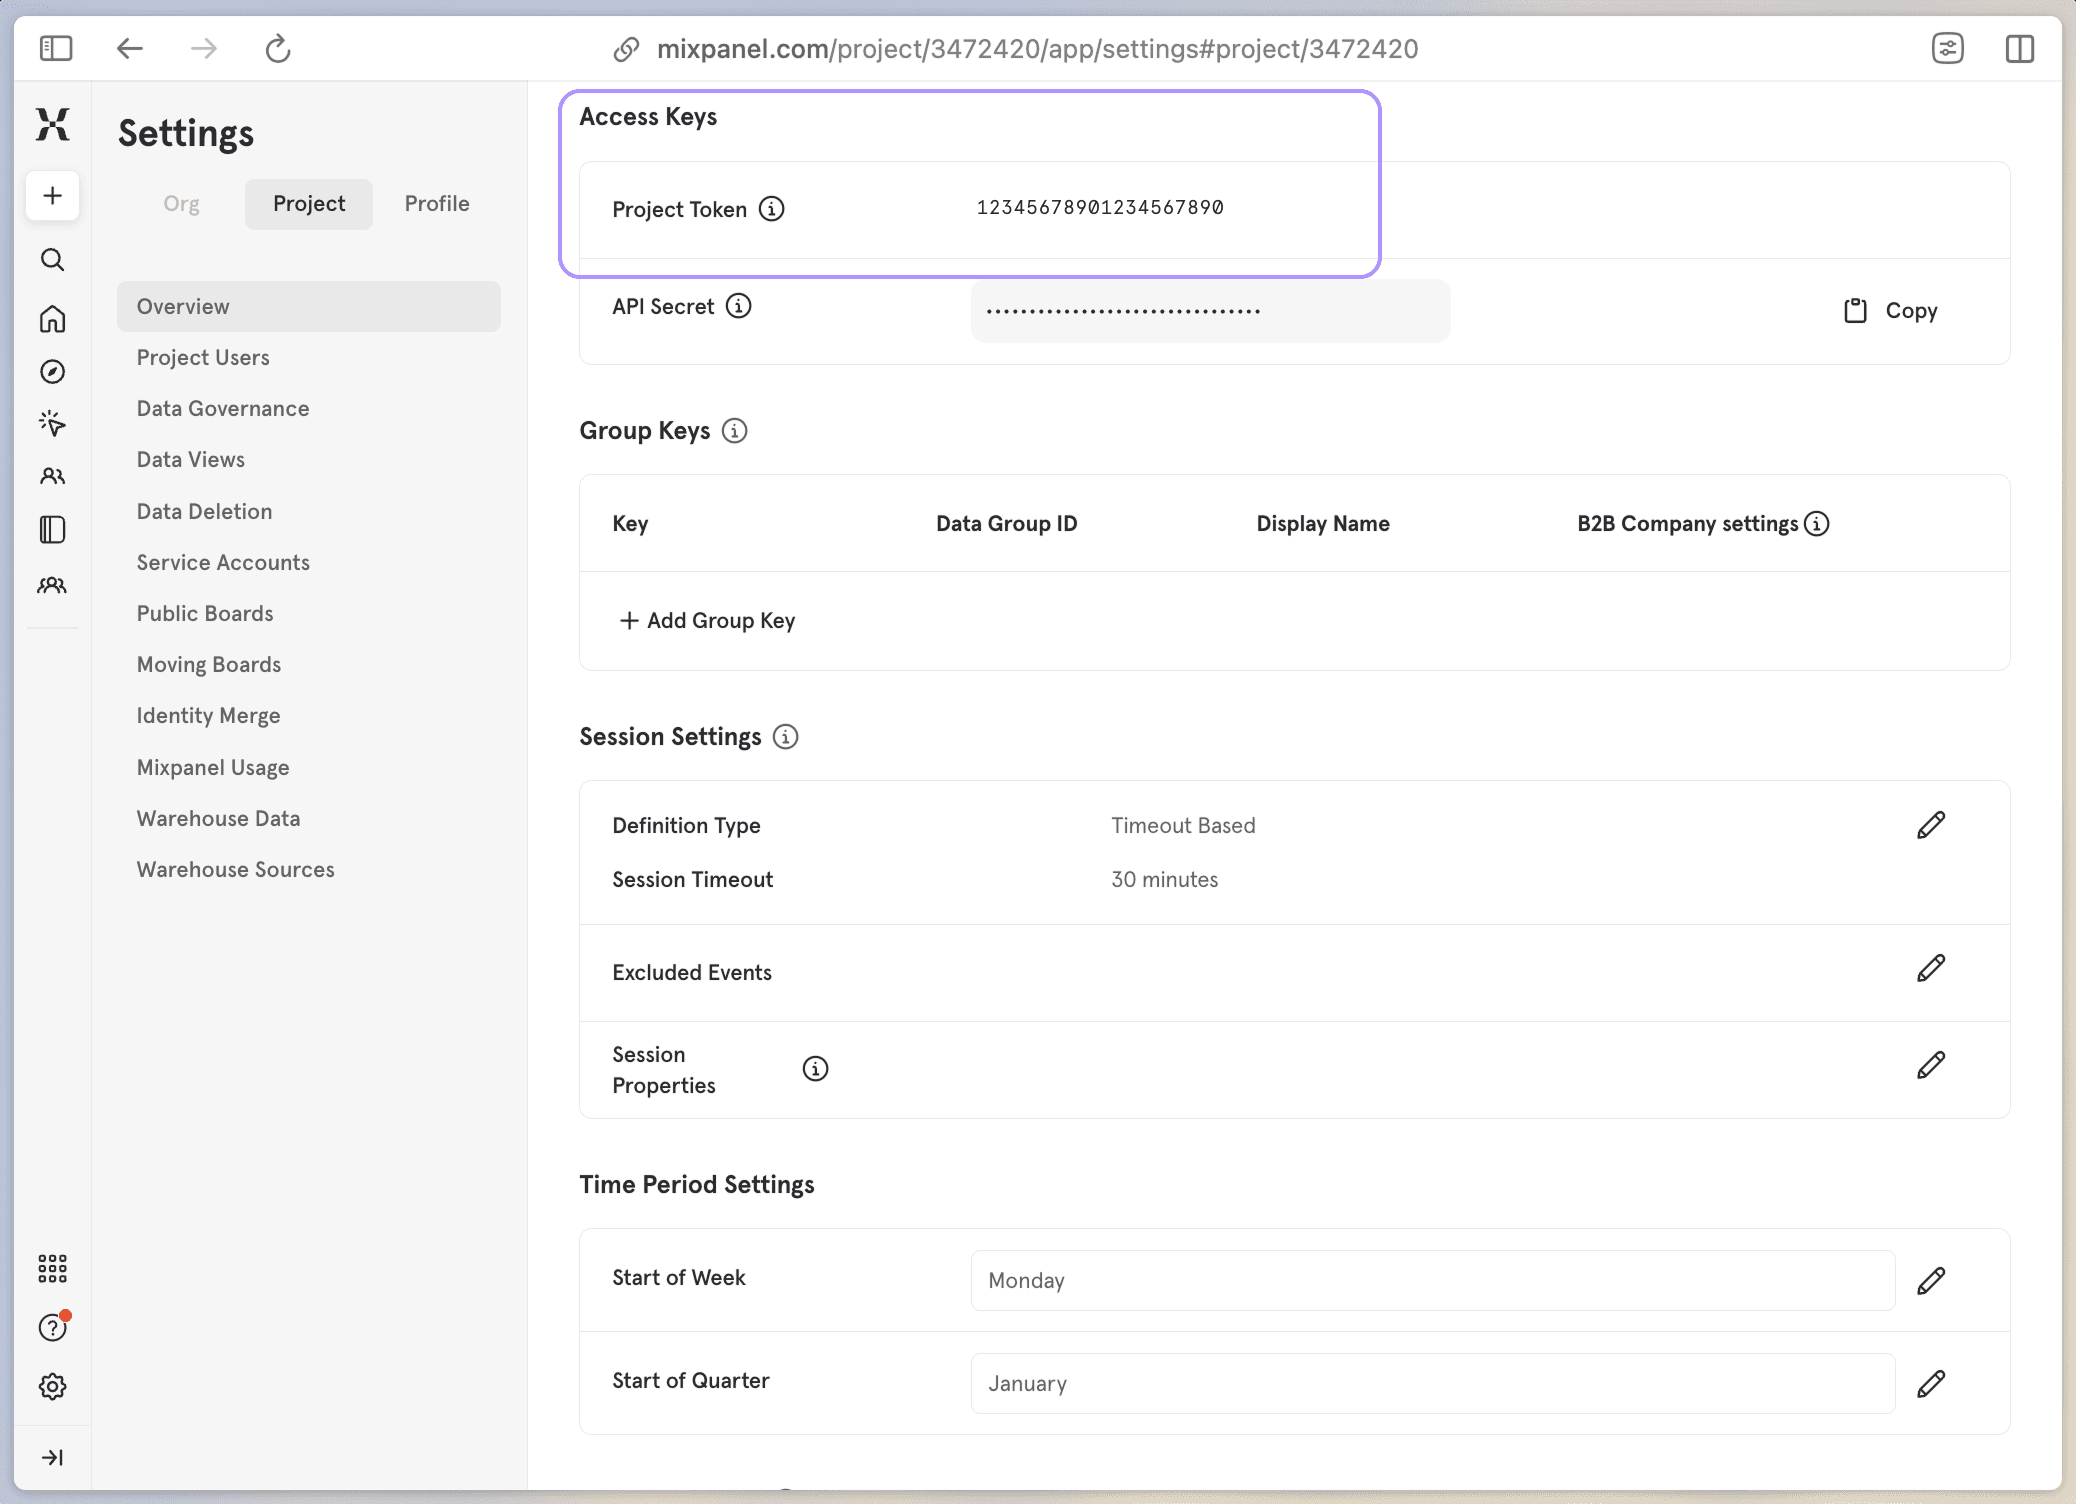Copy the API Secret
Viewport: 2076px width, 1504px height.
click(1890, 311)
